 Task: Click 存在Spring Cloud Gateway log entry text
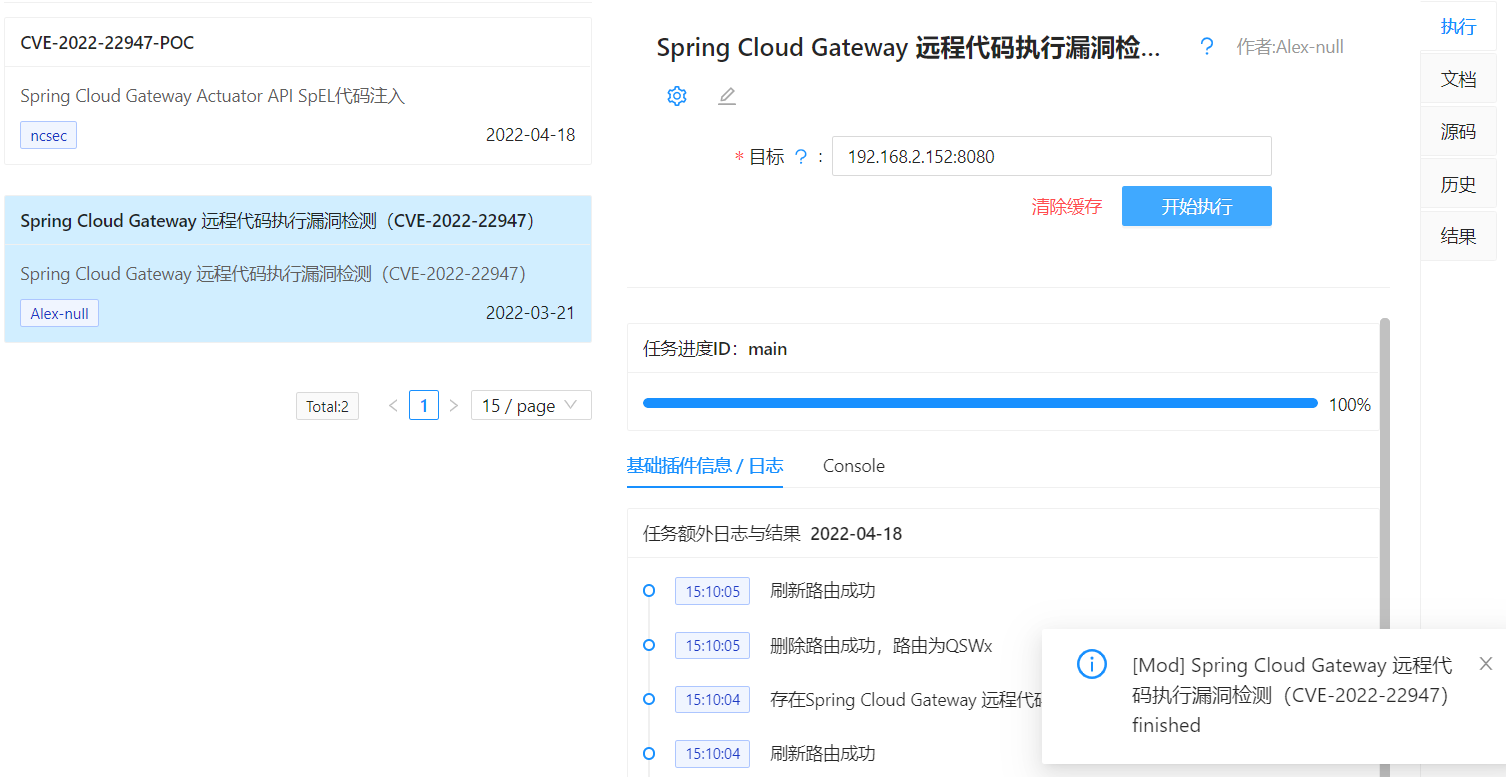(906, 699)
